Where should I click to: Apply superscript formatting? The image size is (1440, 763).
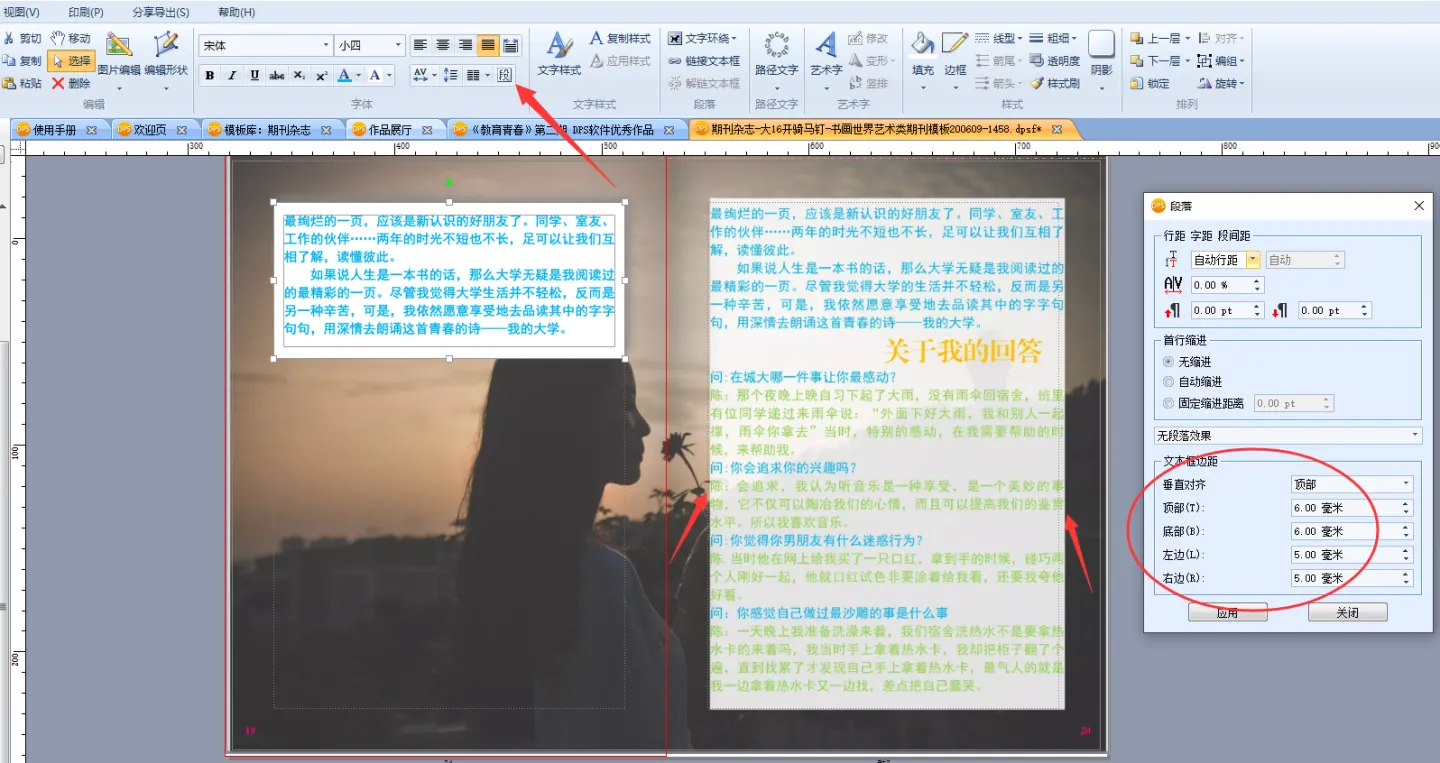click(x=322, y=75)
